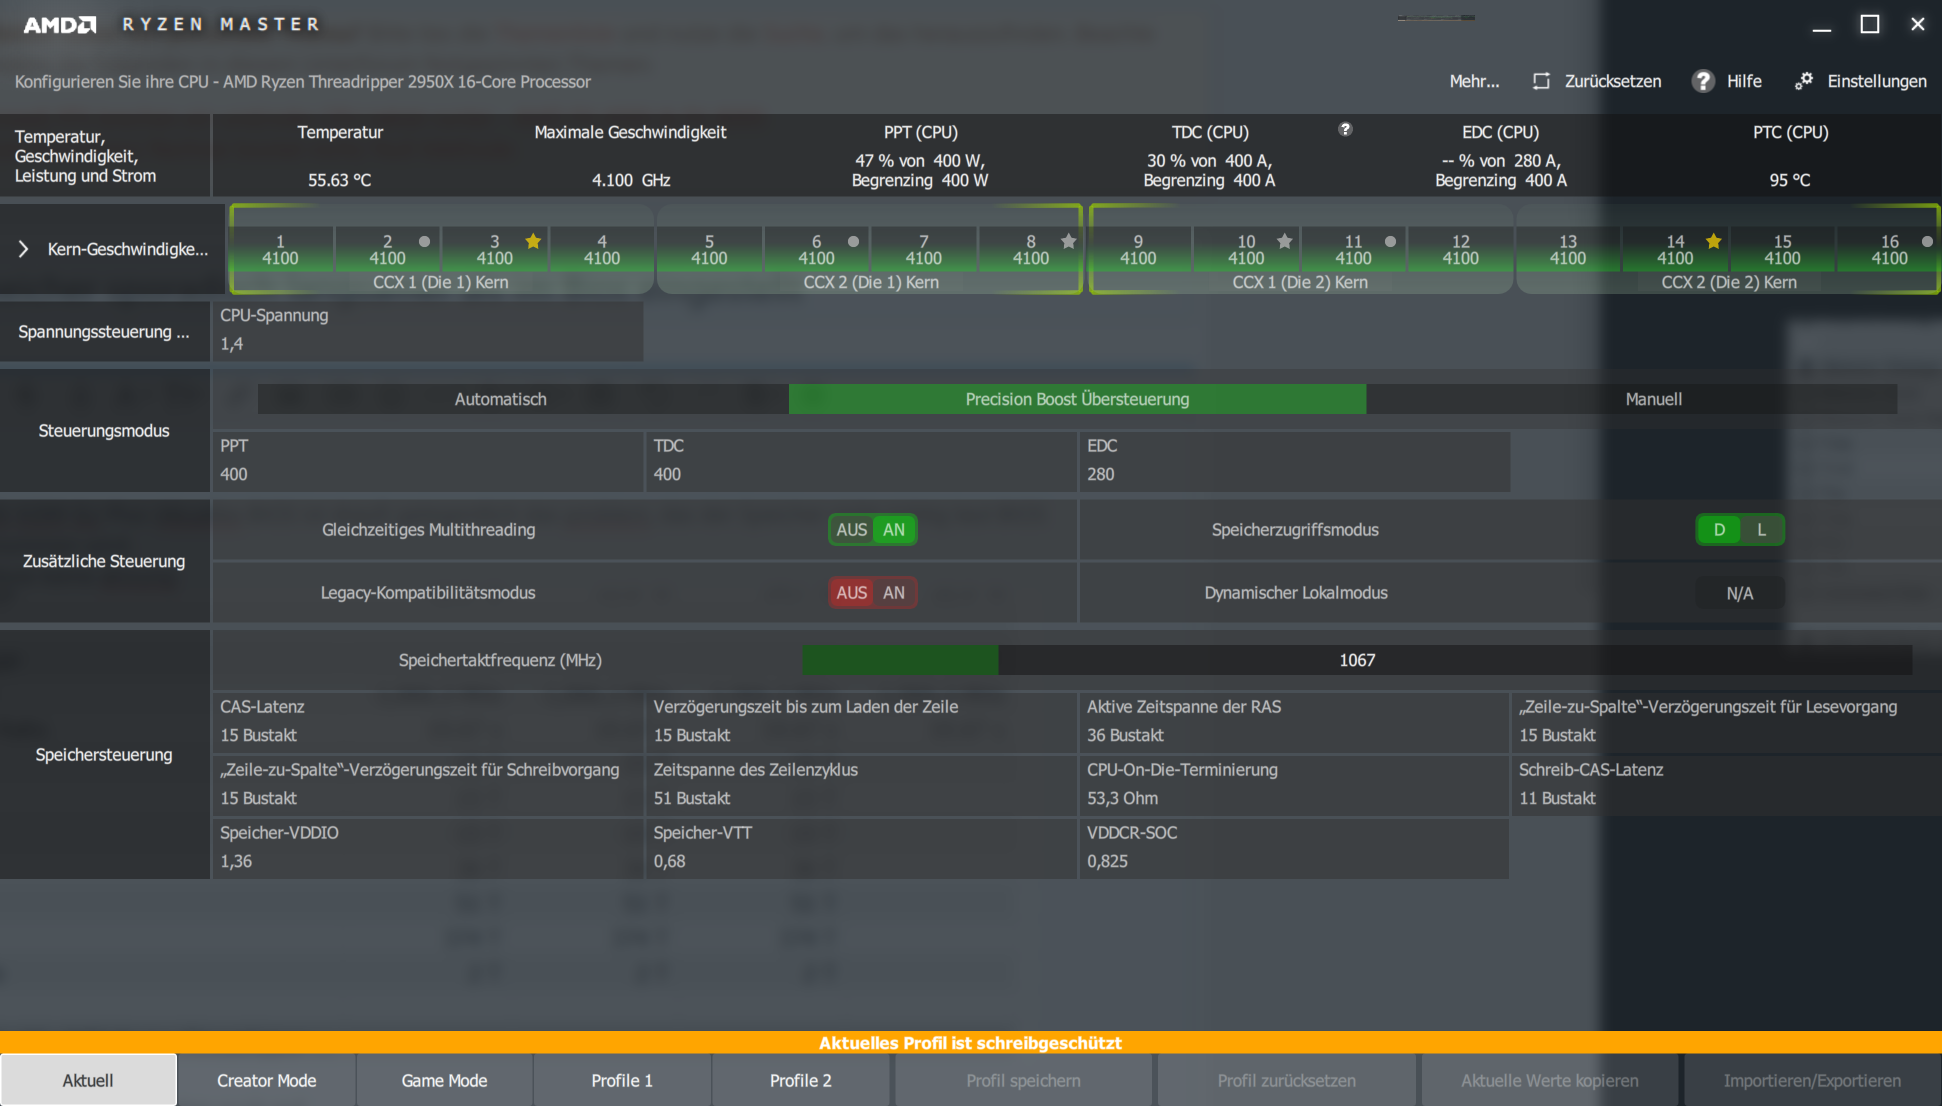Click the Zurücksetzen reset icon

point(1541,81)
